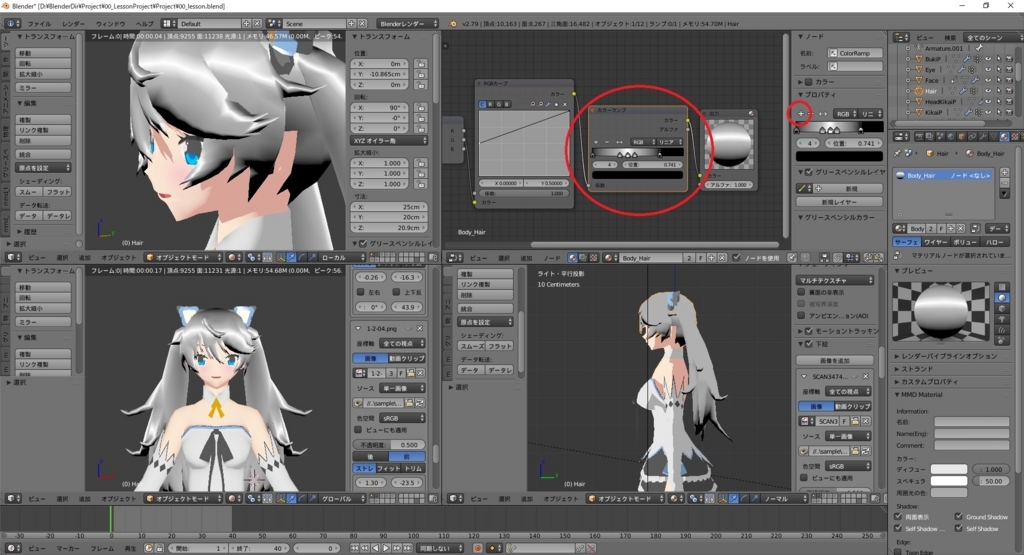Open the Material properties tab icon
1024x555 pixels.
(x=1004, y=136)
